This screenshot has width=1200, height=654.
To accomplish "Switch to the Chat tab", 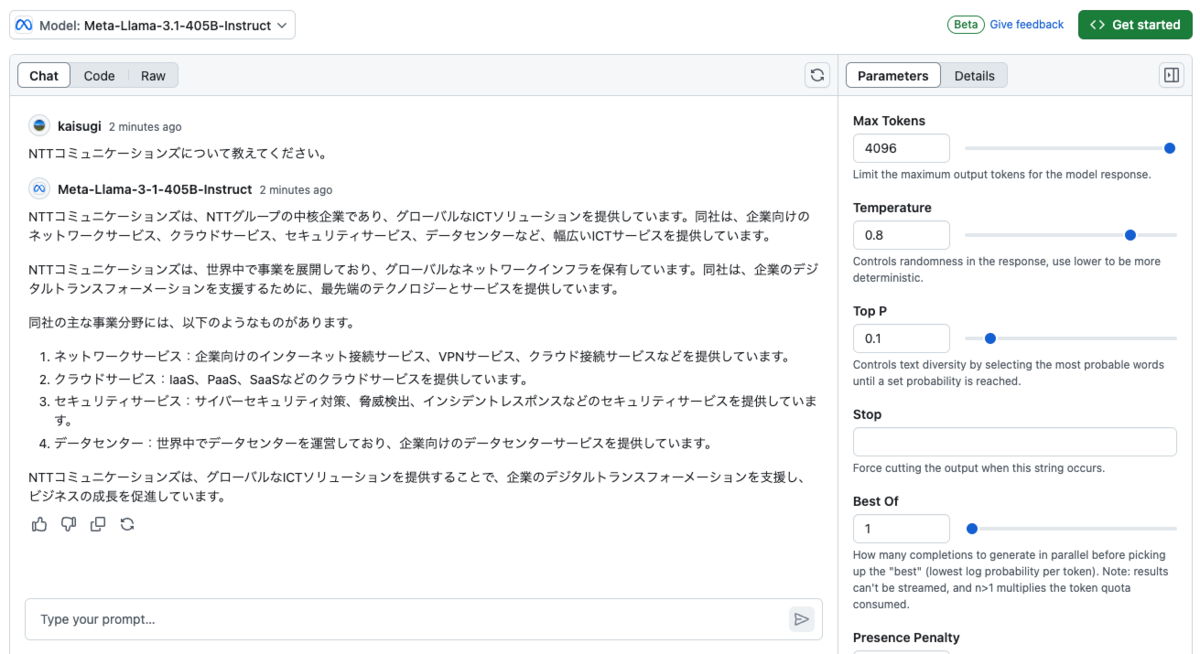I will (44, 75).
